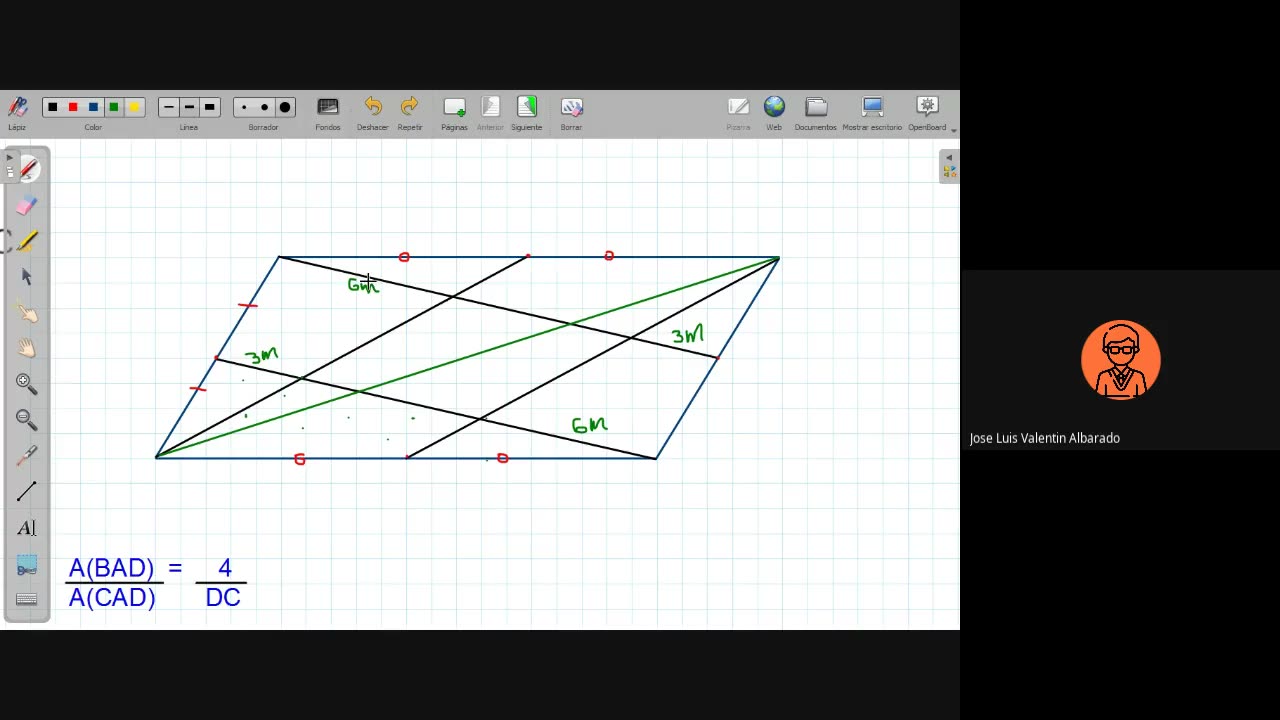Click the numerator 4 text
Viewport: 1280px width, 720px height.
coord(225,568)
